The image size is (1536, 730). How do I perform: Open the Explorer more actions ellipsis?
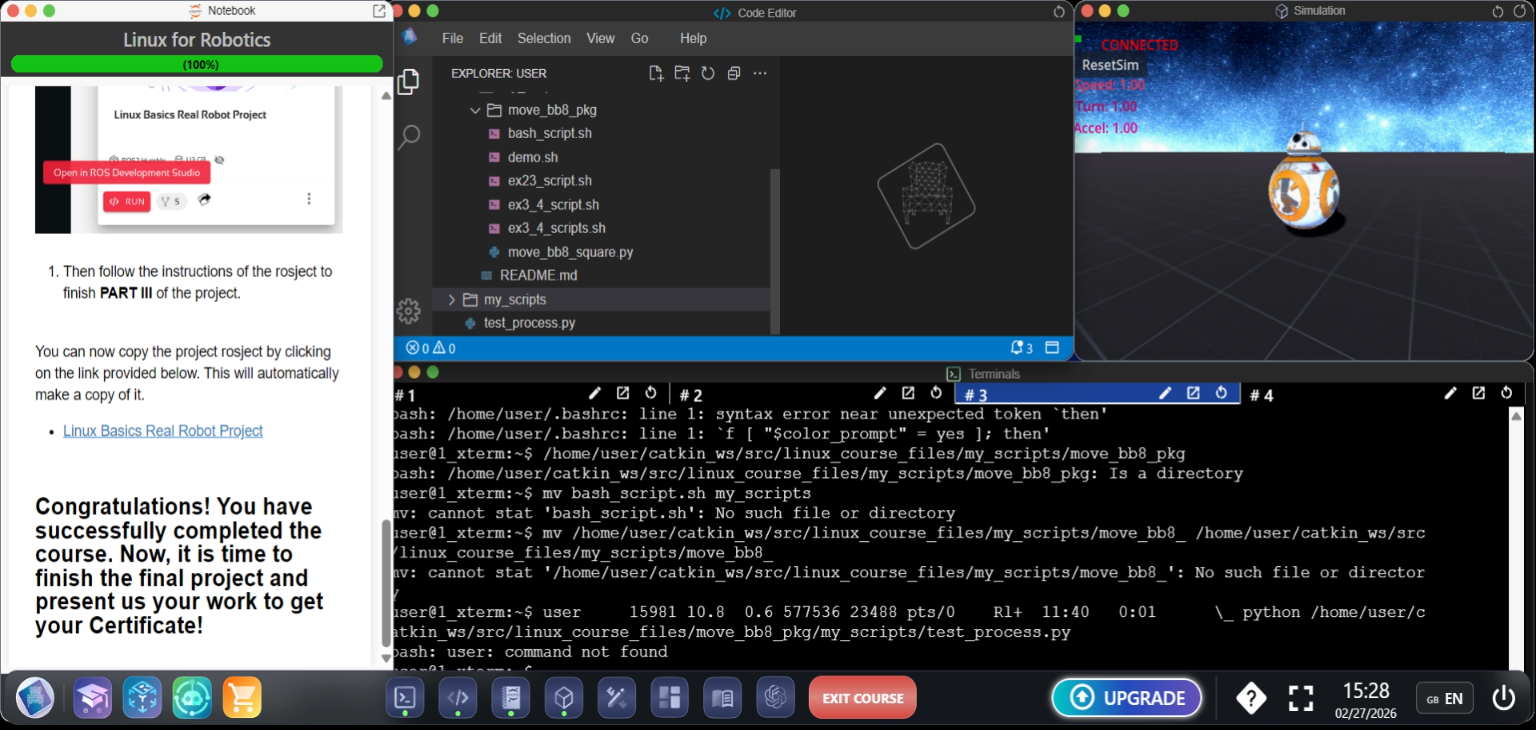click(760, 73)
